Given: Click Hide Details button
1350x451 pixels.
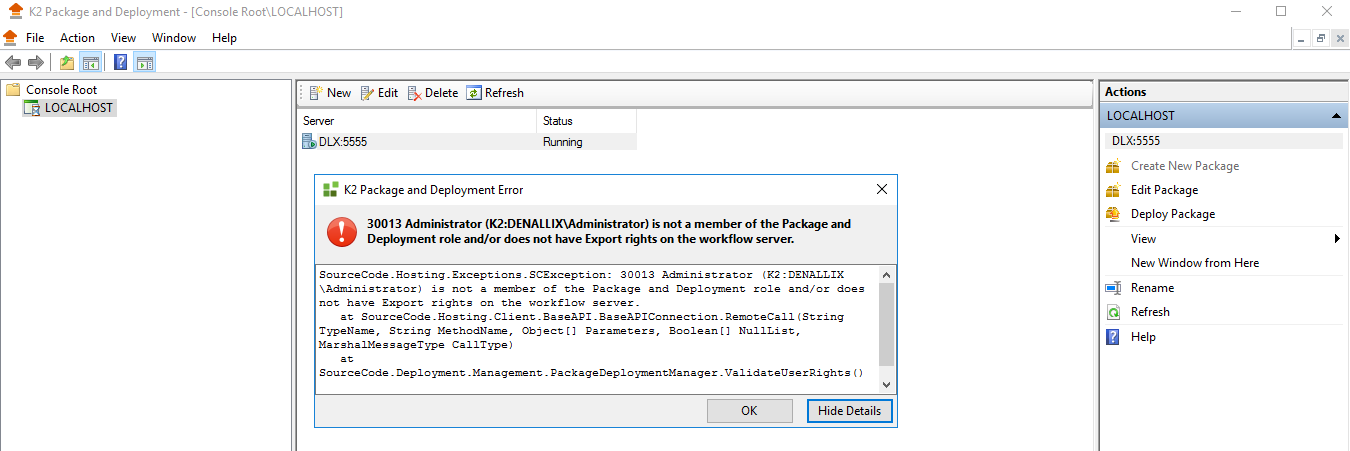Looking at the screenshot, I should tap(849, 411).
